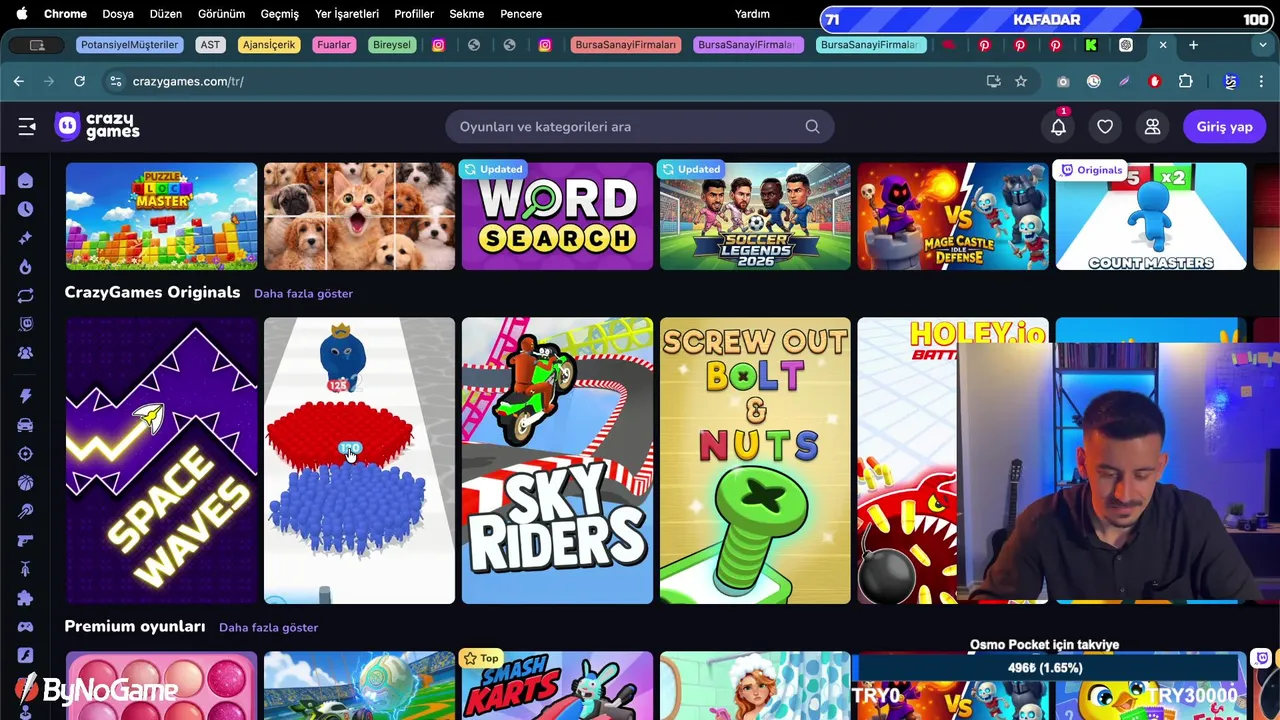Open gun games icon in sidebar

25,540
